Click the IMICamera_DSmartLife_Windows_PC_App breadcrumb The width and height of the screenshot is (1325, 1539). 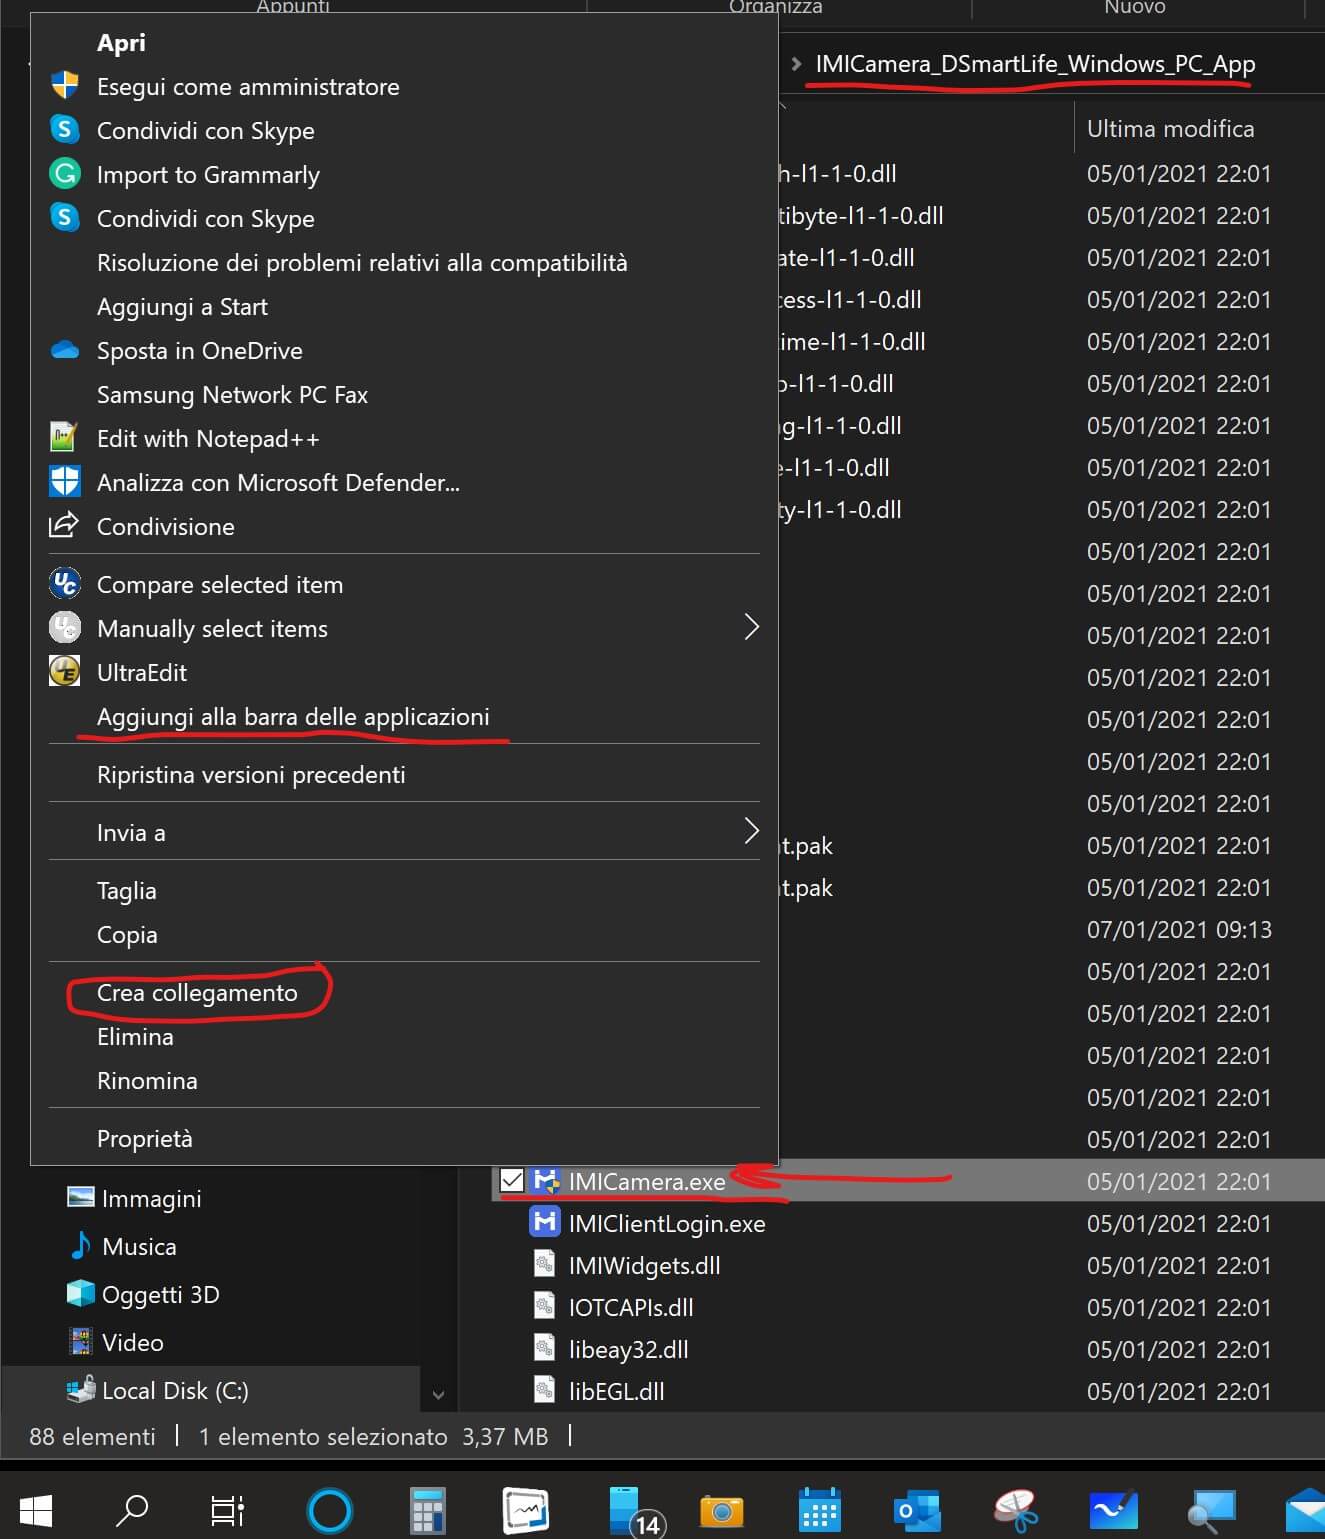coord(1035,64)
